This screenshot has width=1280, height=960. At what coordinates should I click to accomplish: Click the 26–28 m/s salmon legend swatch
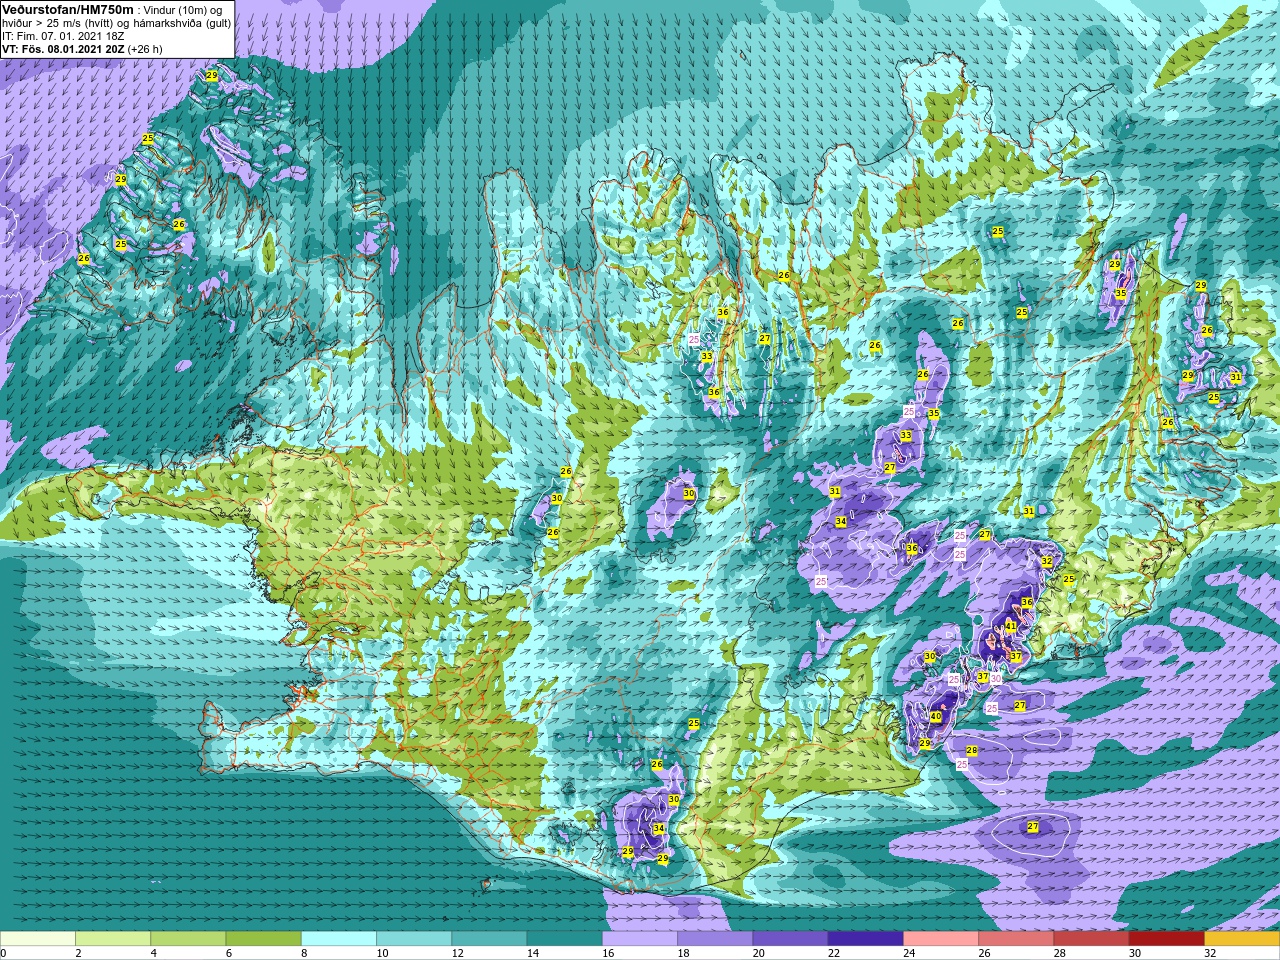(1016, 939)
